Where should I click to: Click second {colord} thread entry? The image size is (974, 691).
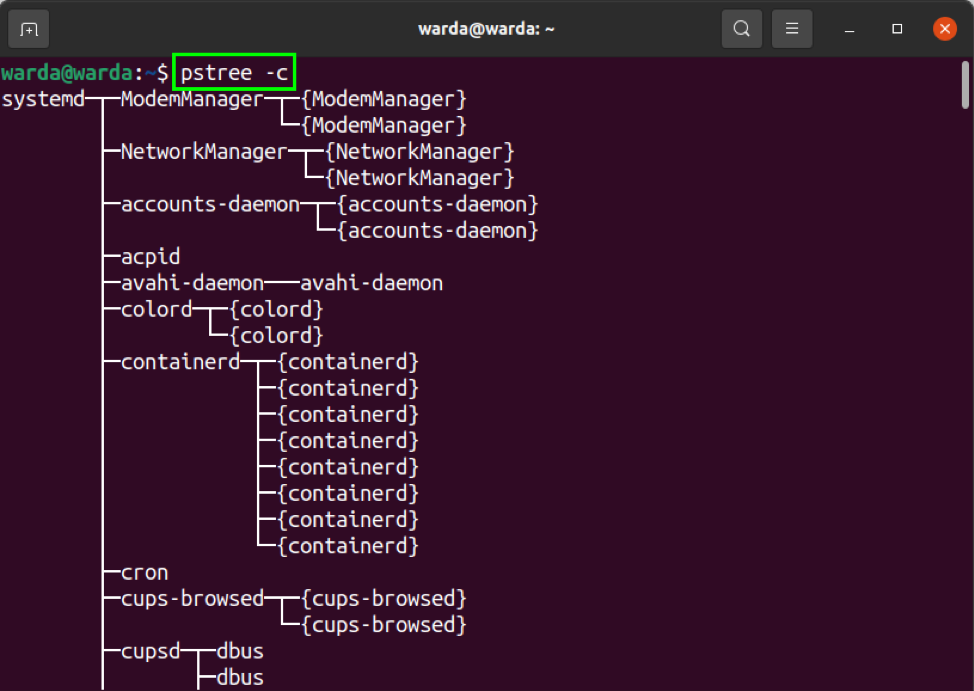pos(276,336)
